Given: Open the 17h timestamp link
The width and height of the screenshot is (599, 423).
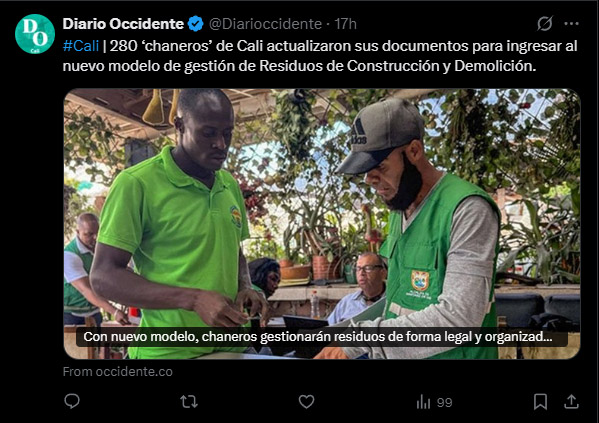Looking at the screenshot, I should (345, 24).
